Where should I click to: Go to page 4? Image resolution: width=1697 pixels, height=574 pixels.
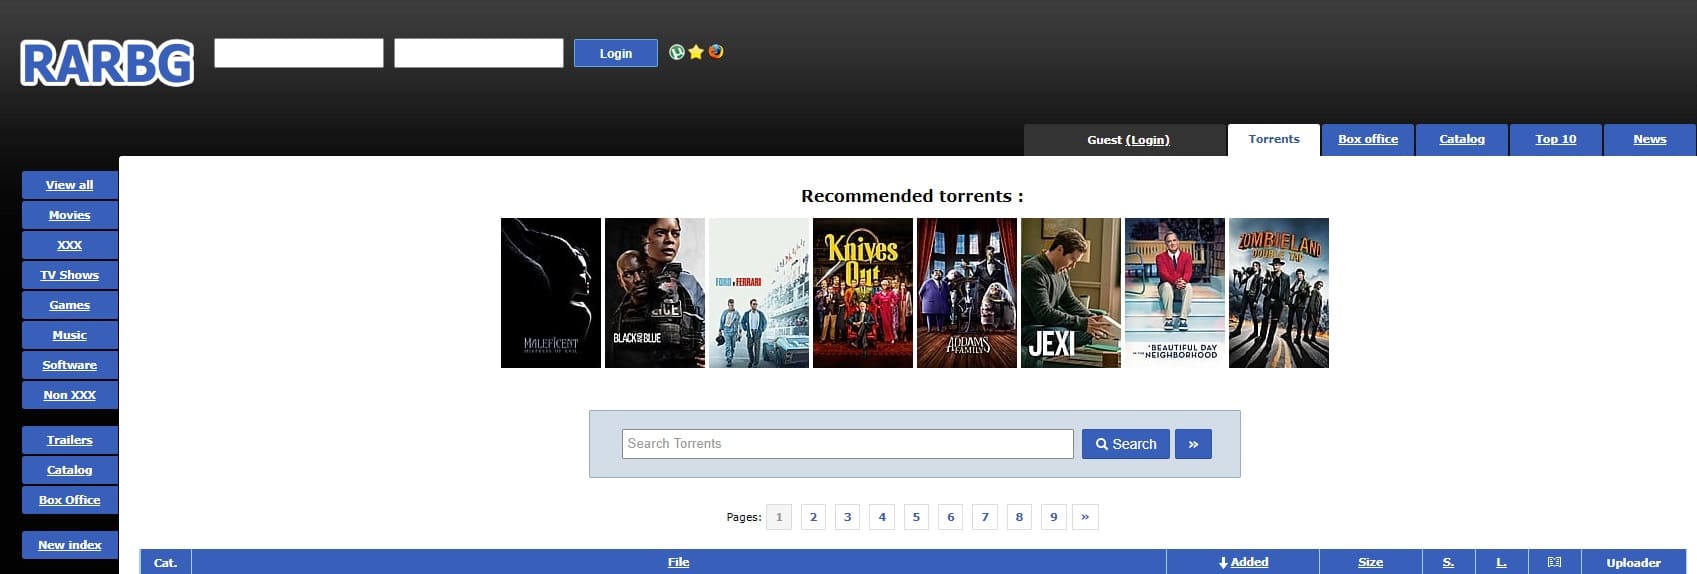coord(882,517)
